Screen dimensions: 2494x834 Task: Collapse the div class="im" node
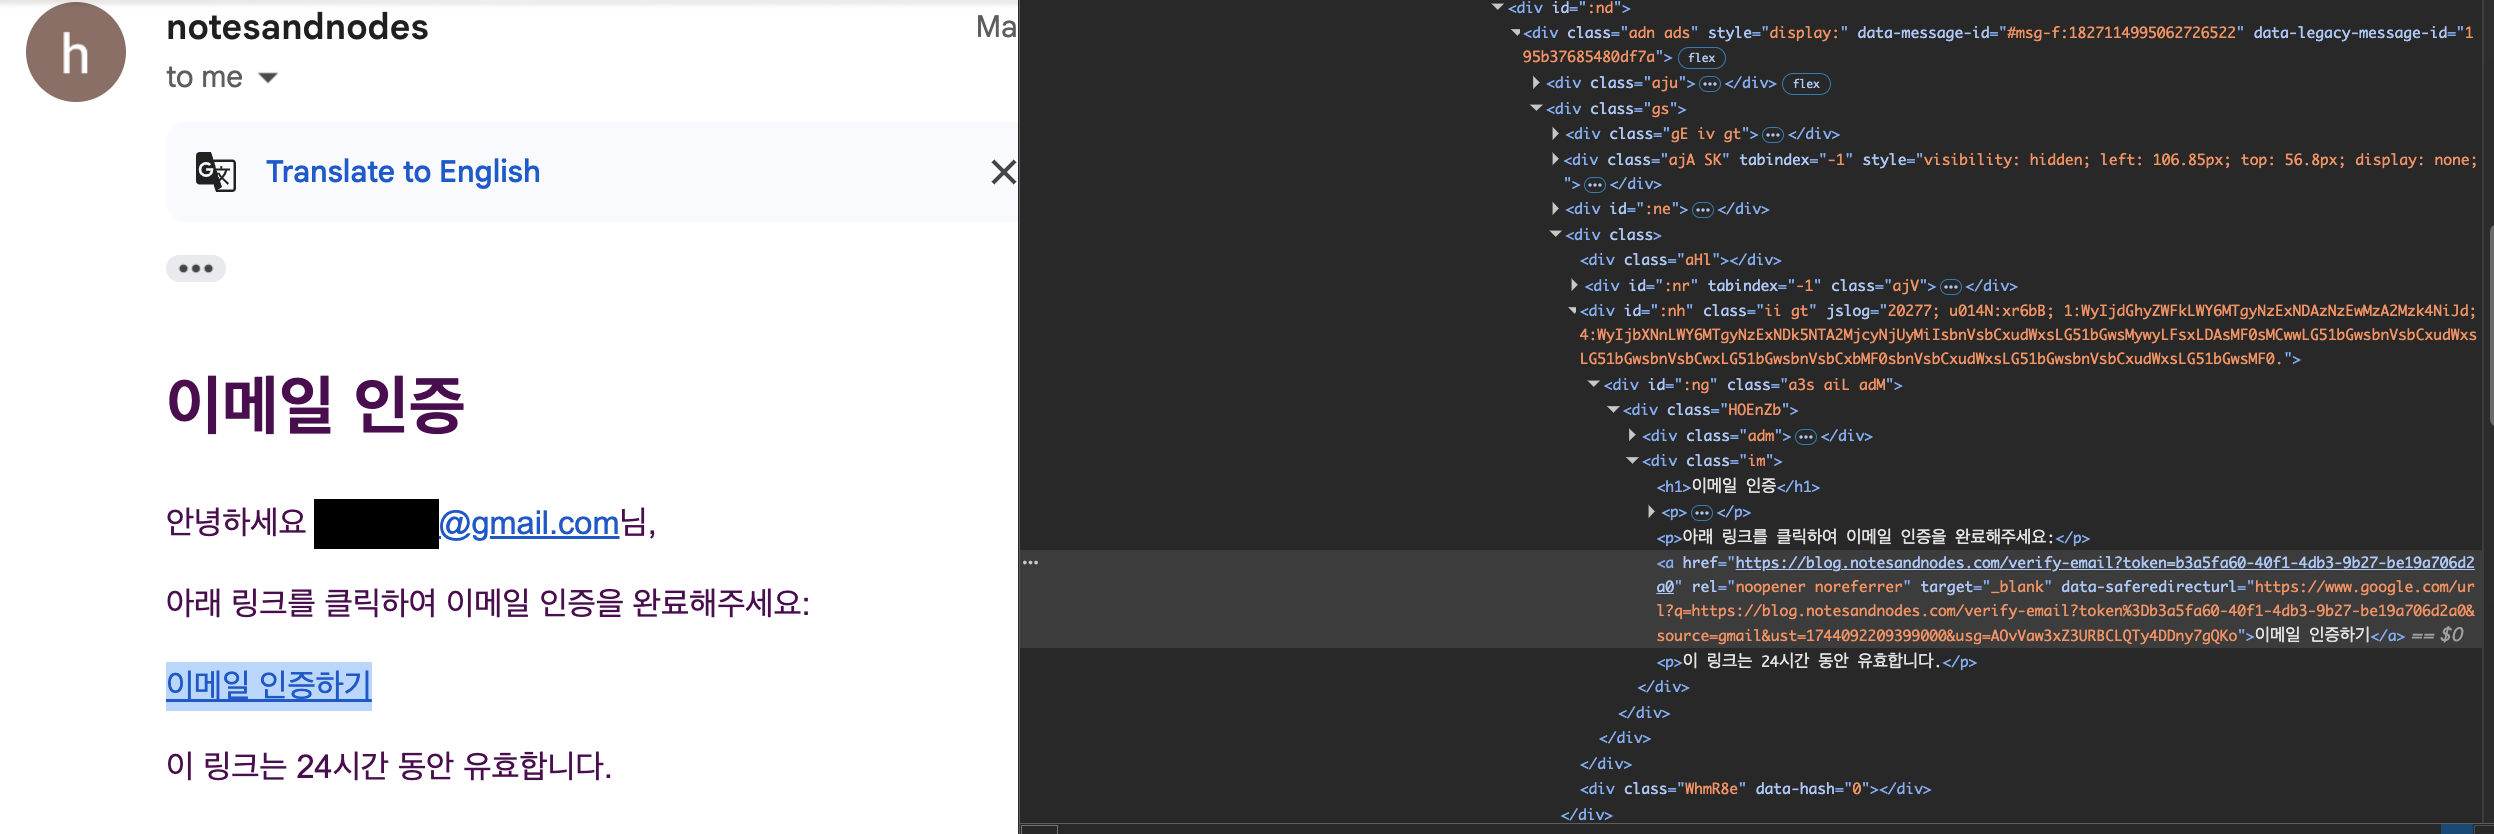pyautogui.click(x=1632, y=461)
